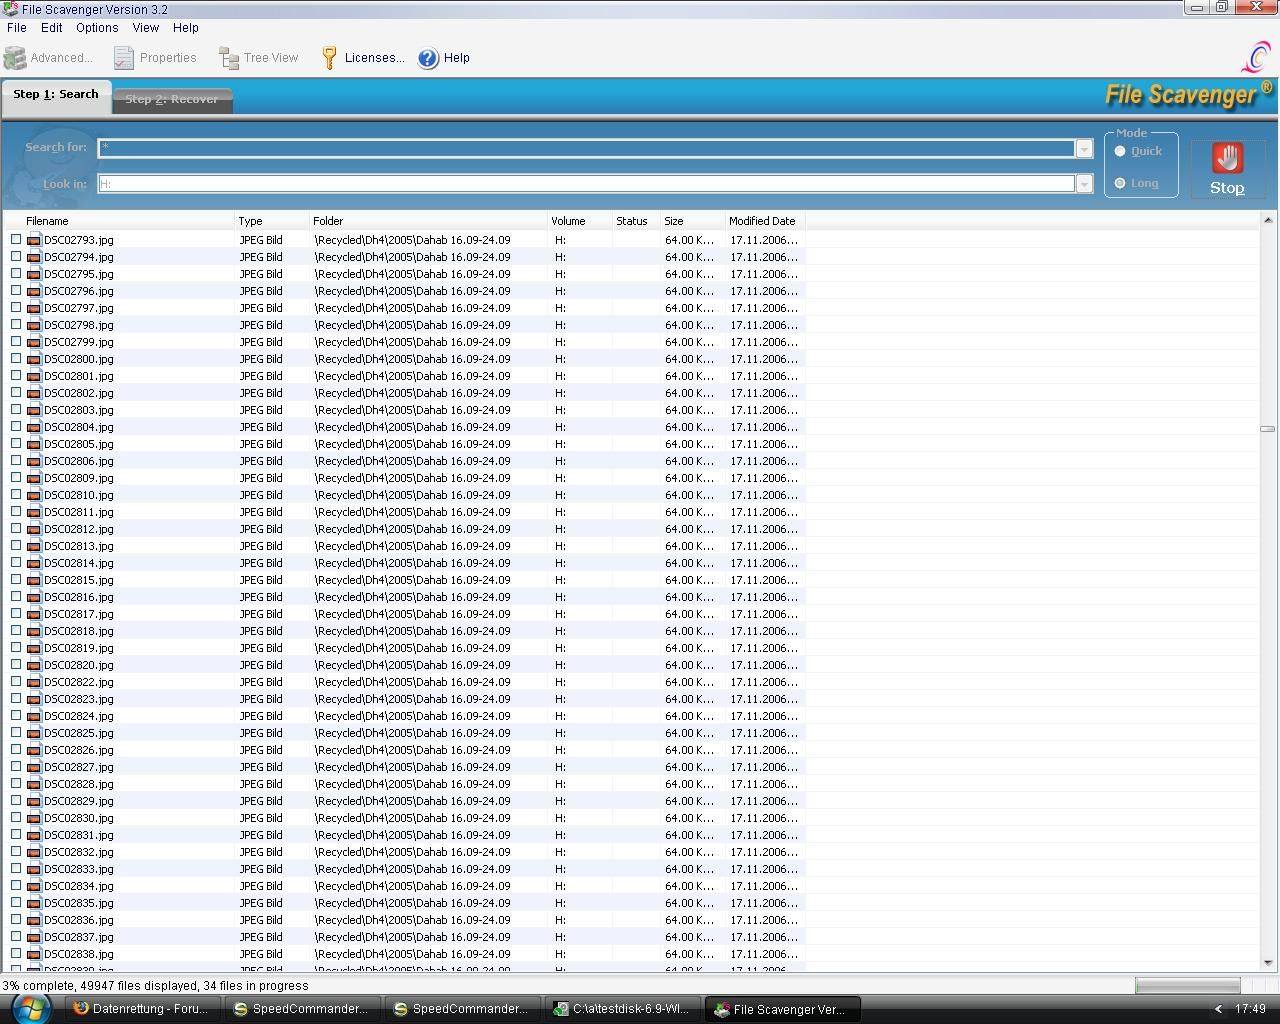Click the search progress bar in status bar
This screenshot has height=1024, width=1280.
1187,986
